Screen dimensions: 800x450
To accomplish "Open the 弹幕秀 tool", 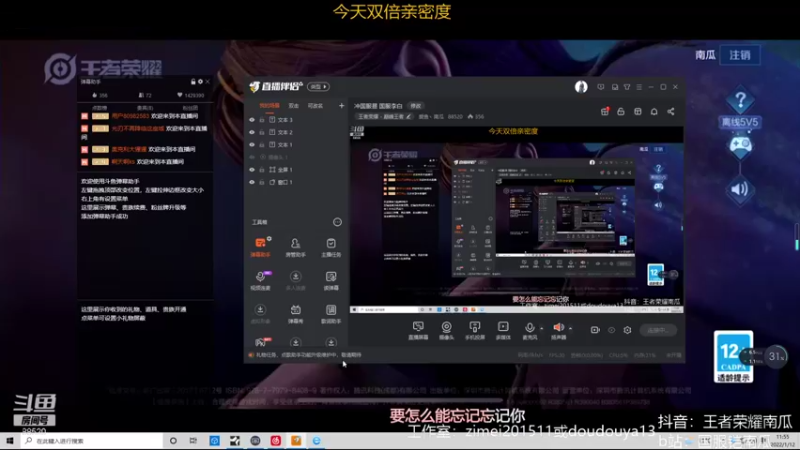I will (295, 313).
